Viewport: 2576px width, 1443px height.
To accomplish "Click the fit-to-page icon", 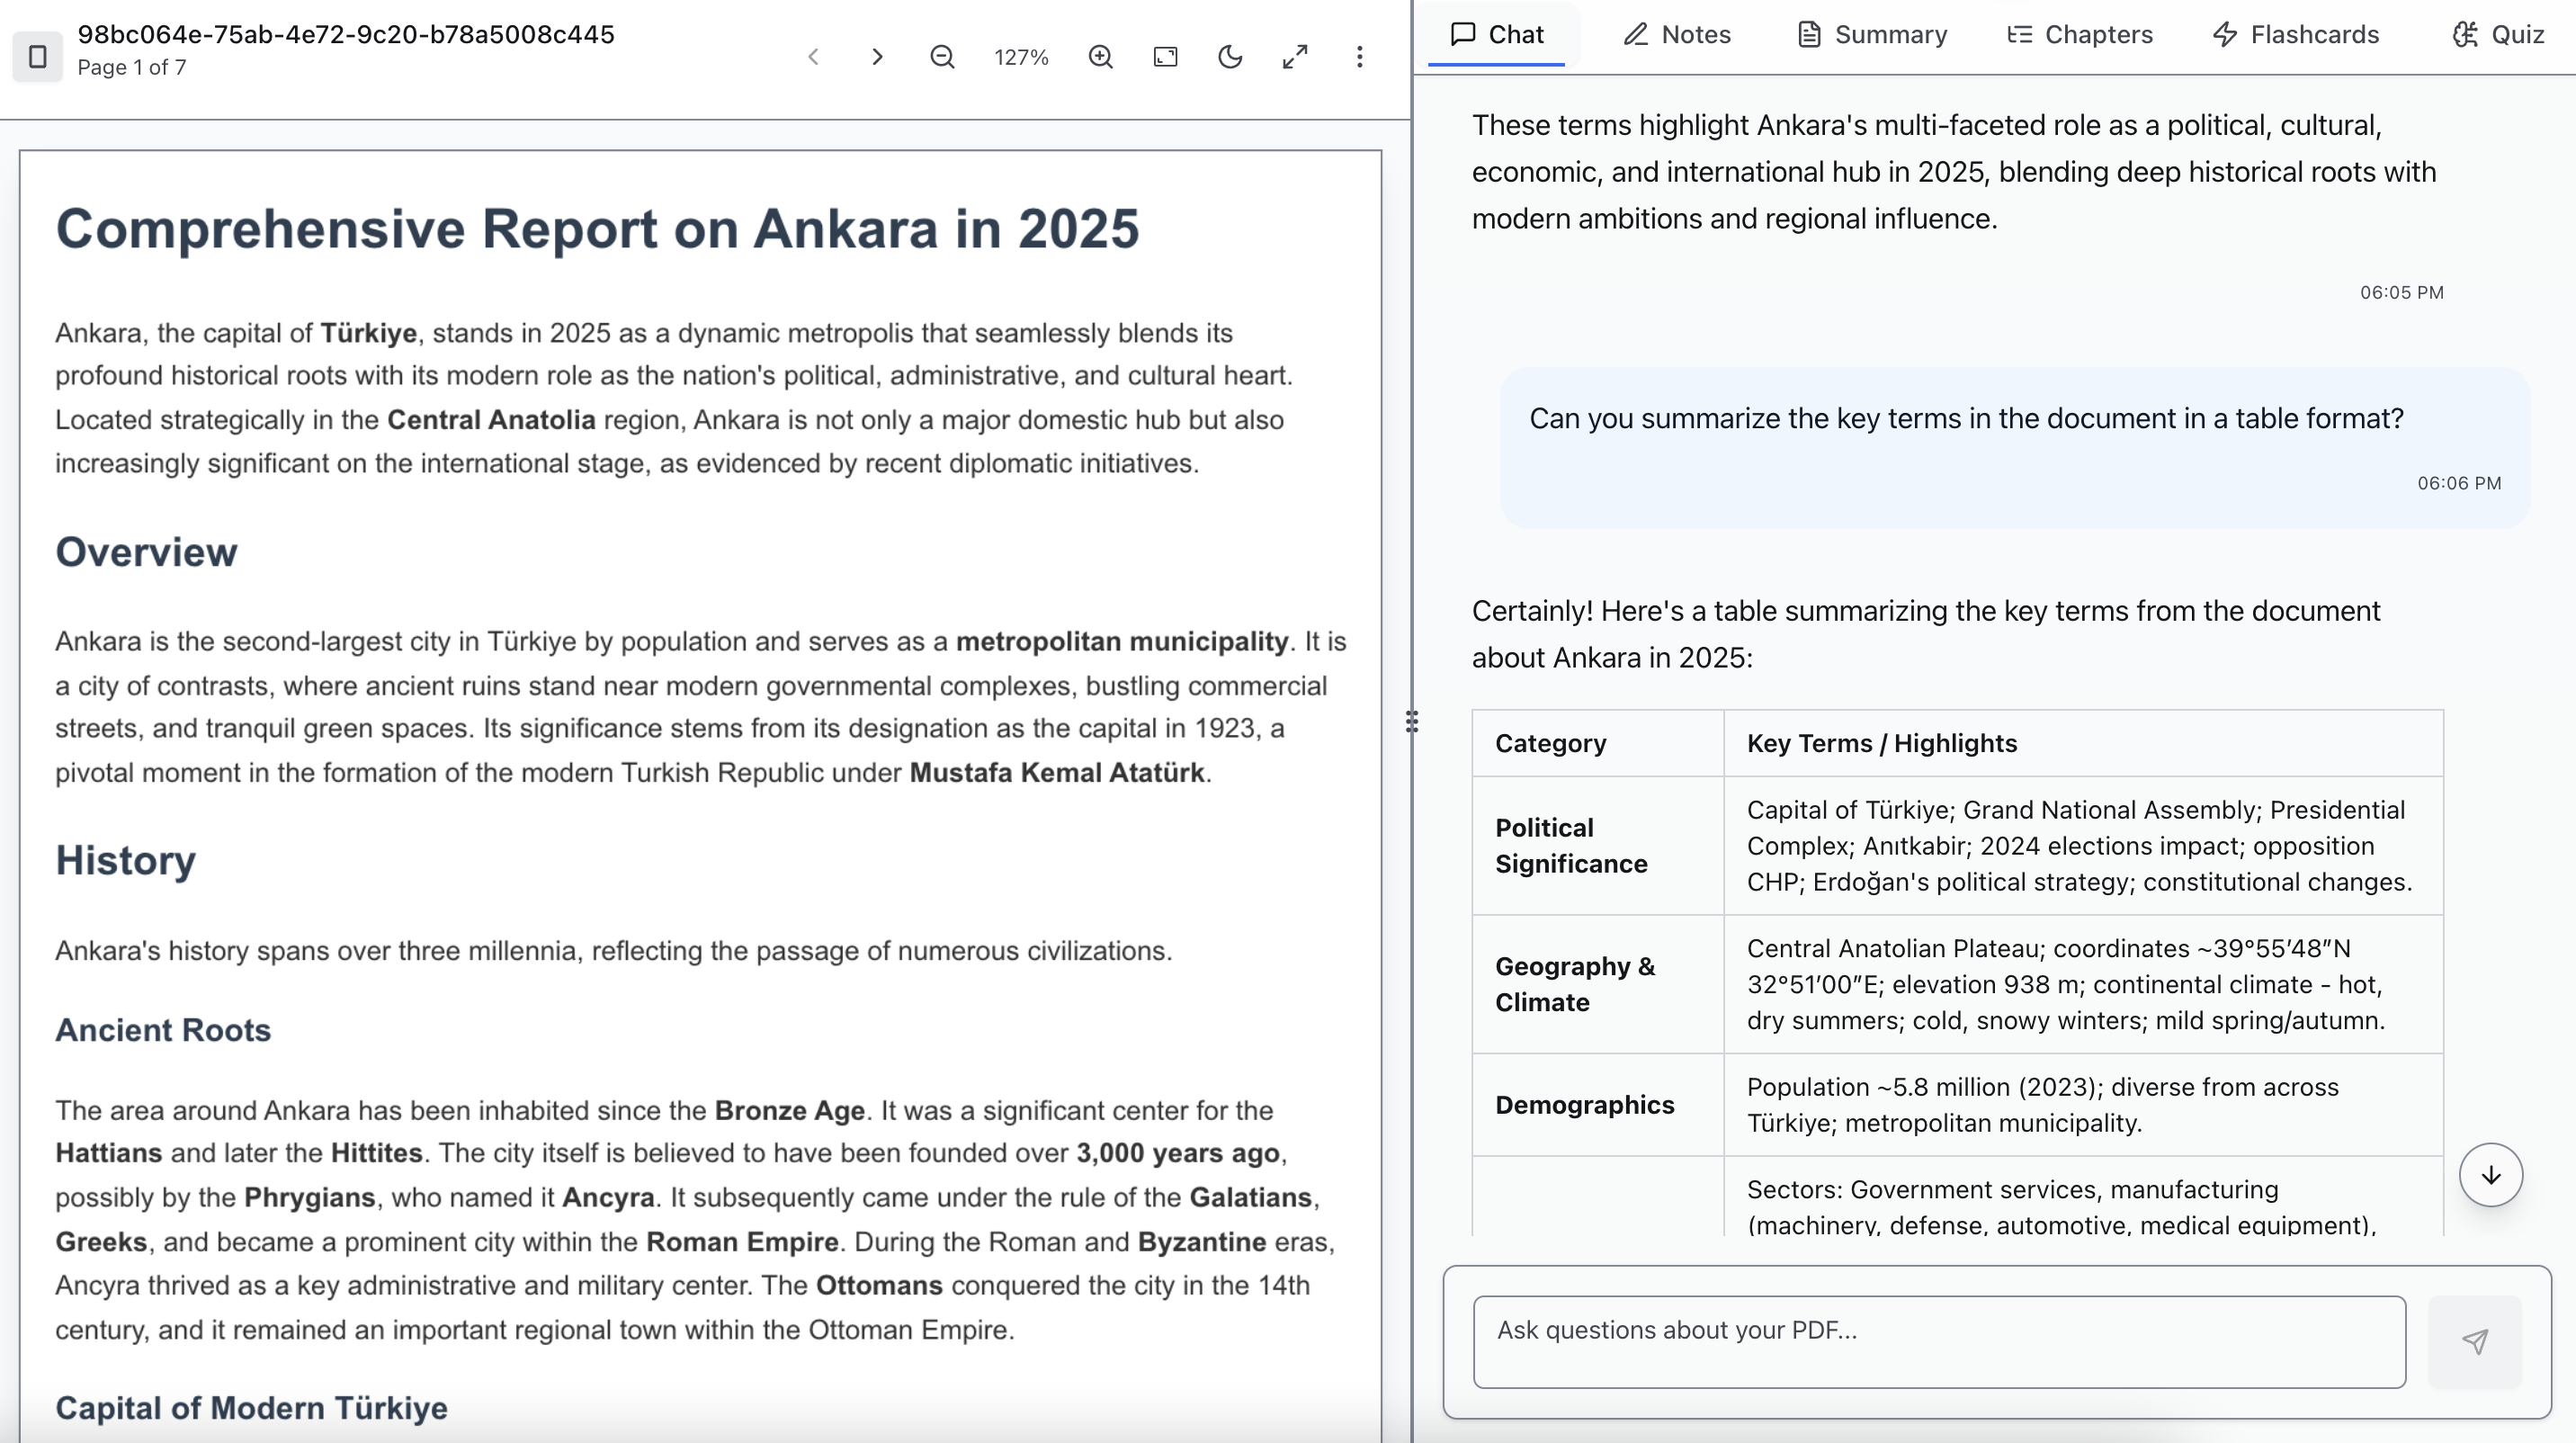I will tap(1165, 57).
